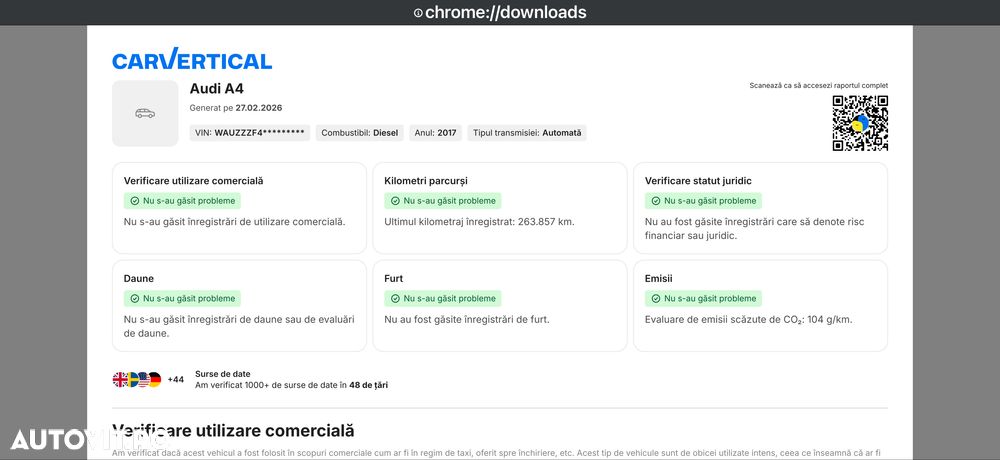1000x460 pixels.
Task: Click the Combustibil: Diesel tag
Action: tap(359, 132)
